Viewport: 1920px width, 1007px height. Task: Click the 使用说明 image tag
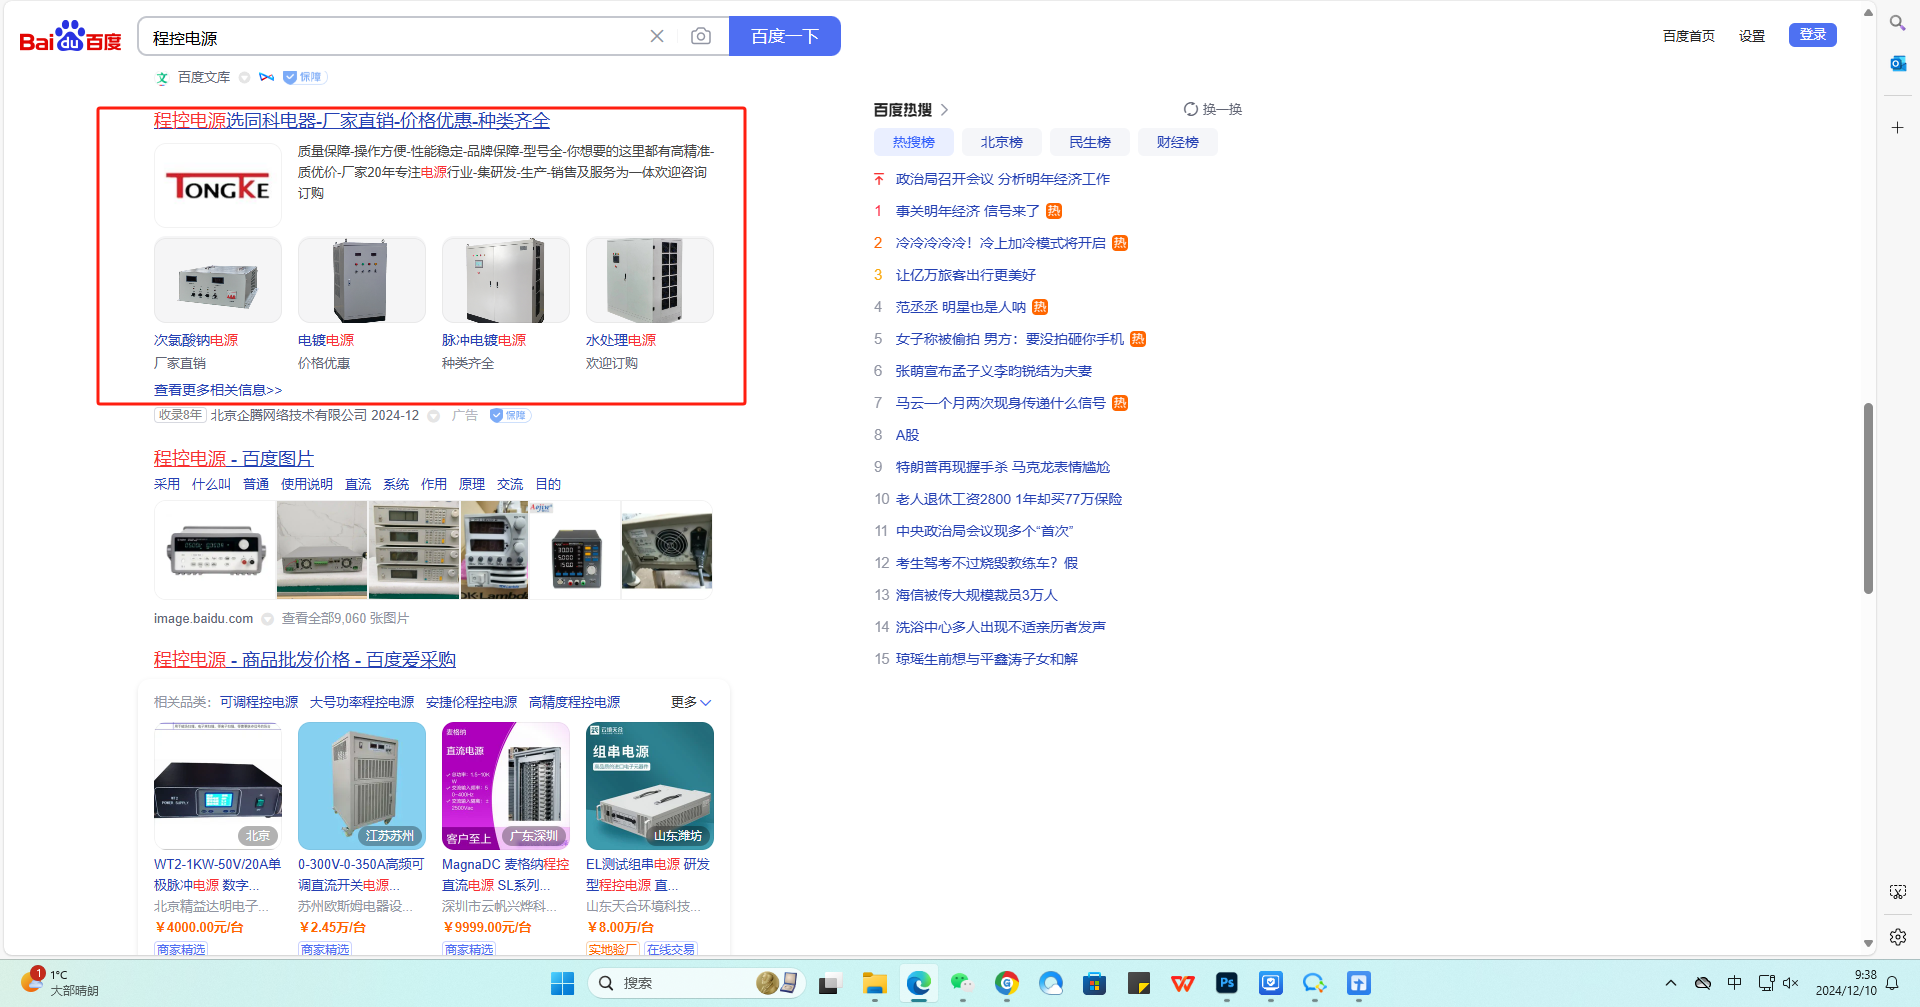(307, 484)
